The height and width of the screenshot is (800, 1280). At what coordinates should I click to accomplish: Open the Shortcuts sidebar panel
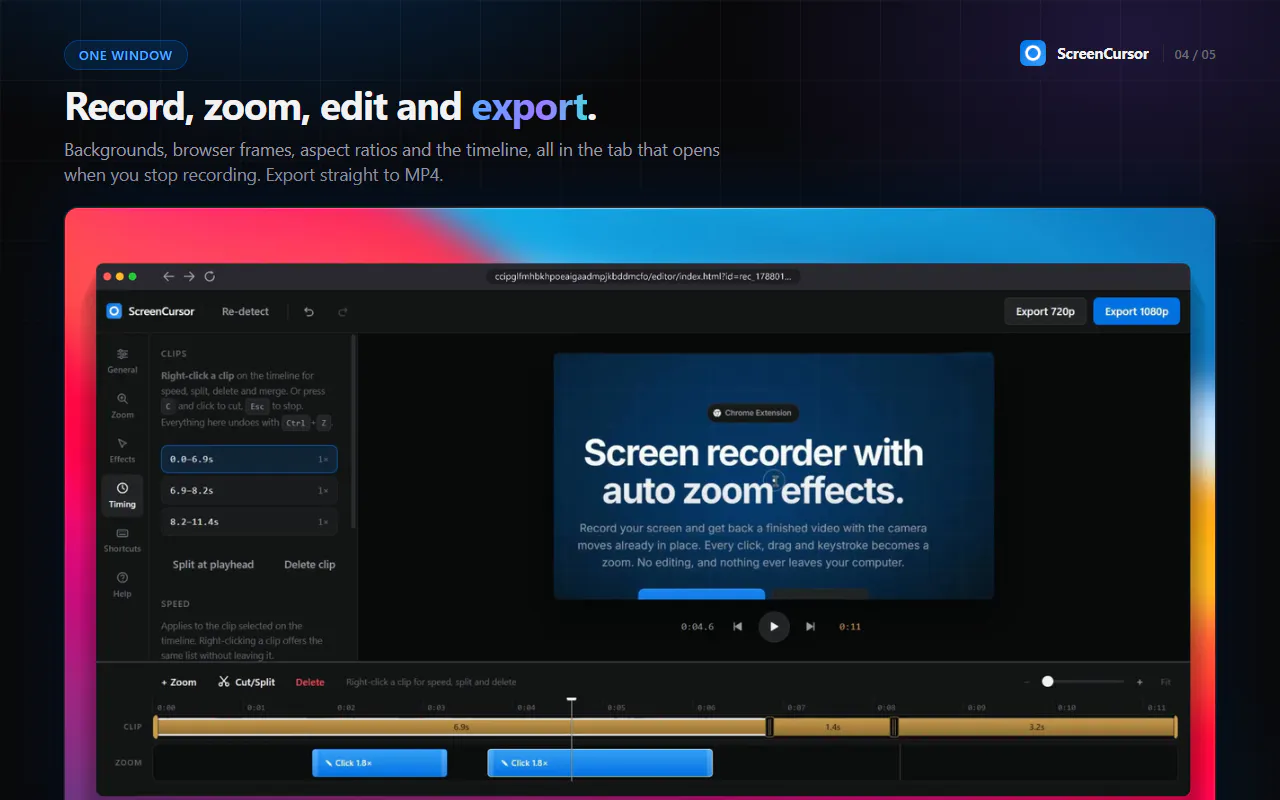pos(122,540)
